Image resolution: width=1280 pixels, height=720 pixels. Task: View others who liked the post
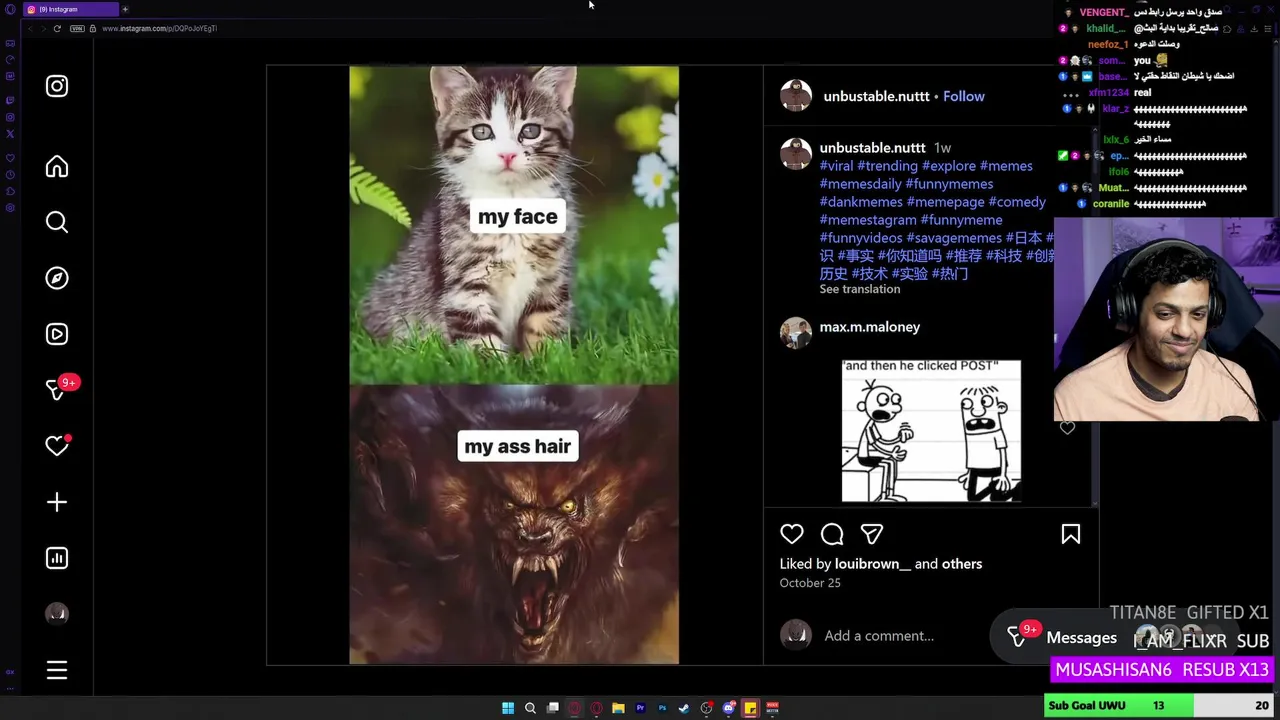coord(962,564)
